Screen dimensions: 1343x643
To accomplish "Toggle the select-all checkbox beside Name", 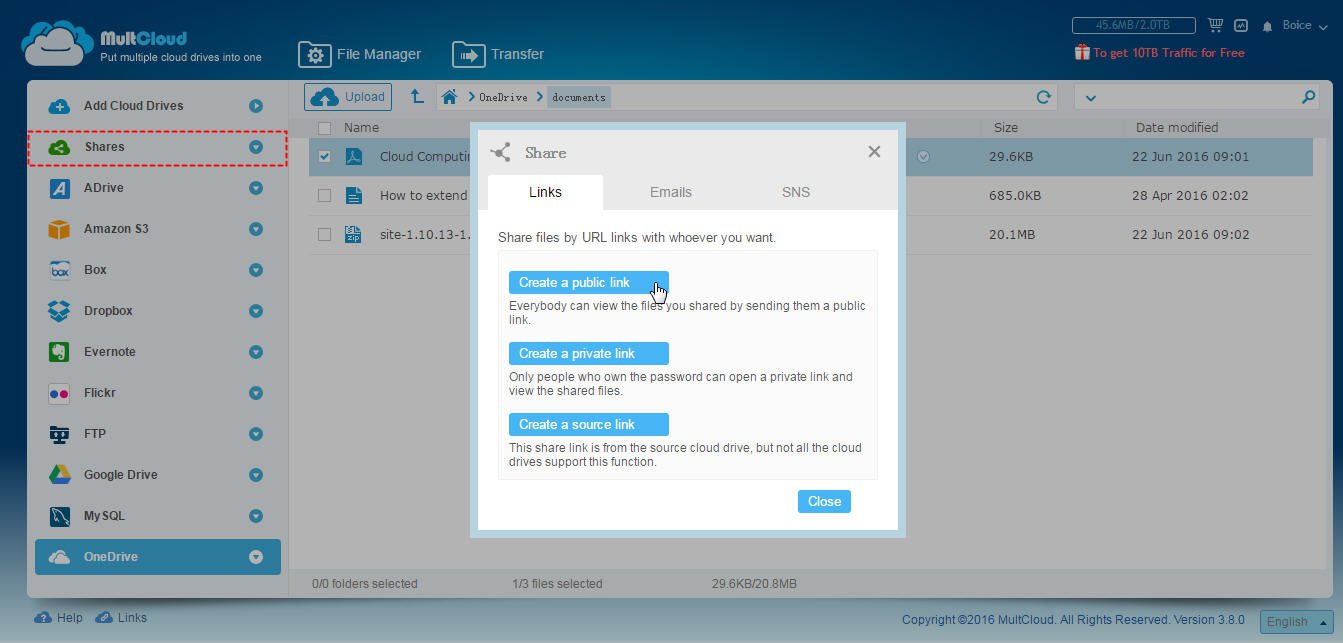I will tap(324, 128).
